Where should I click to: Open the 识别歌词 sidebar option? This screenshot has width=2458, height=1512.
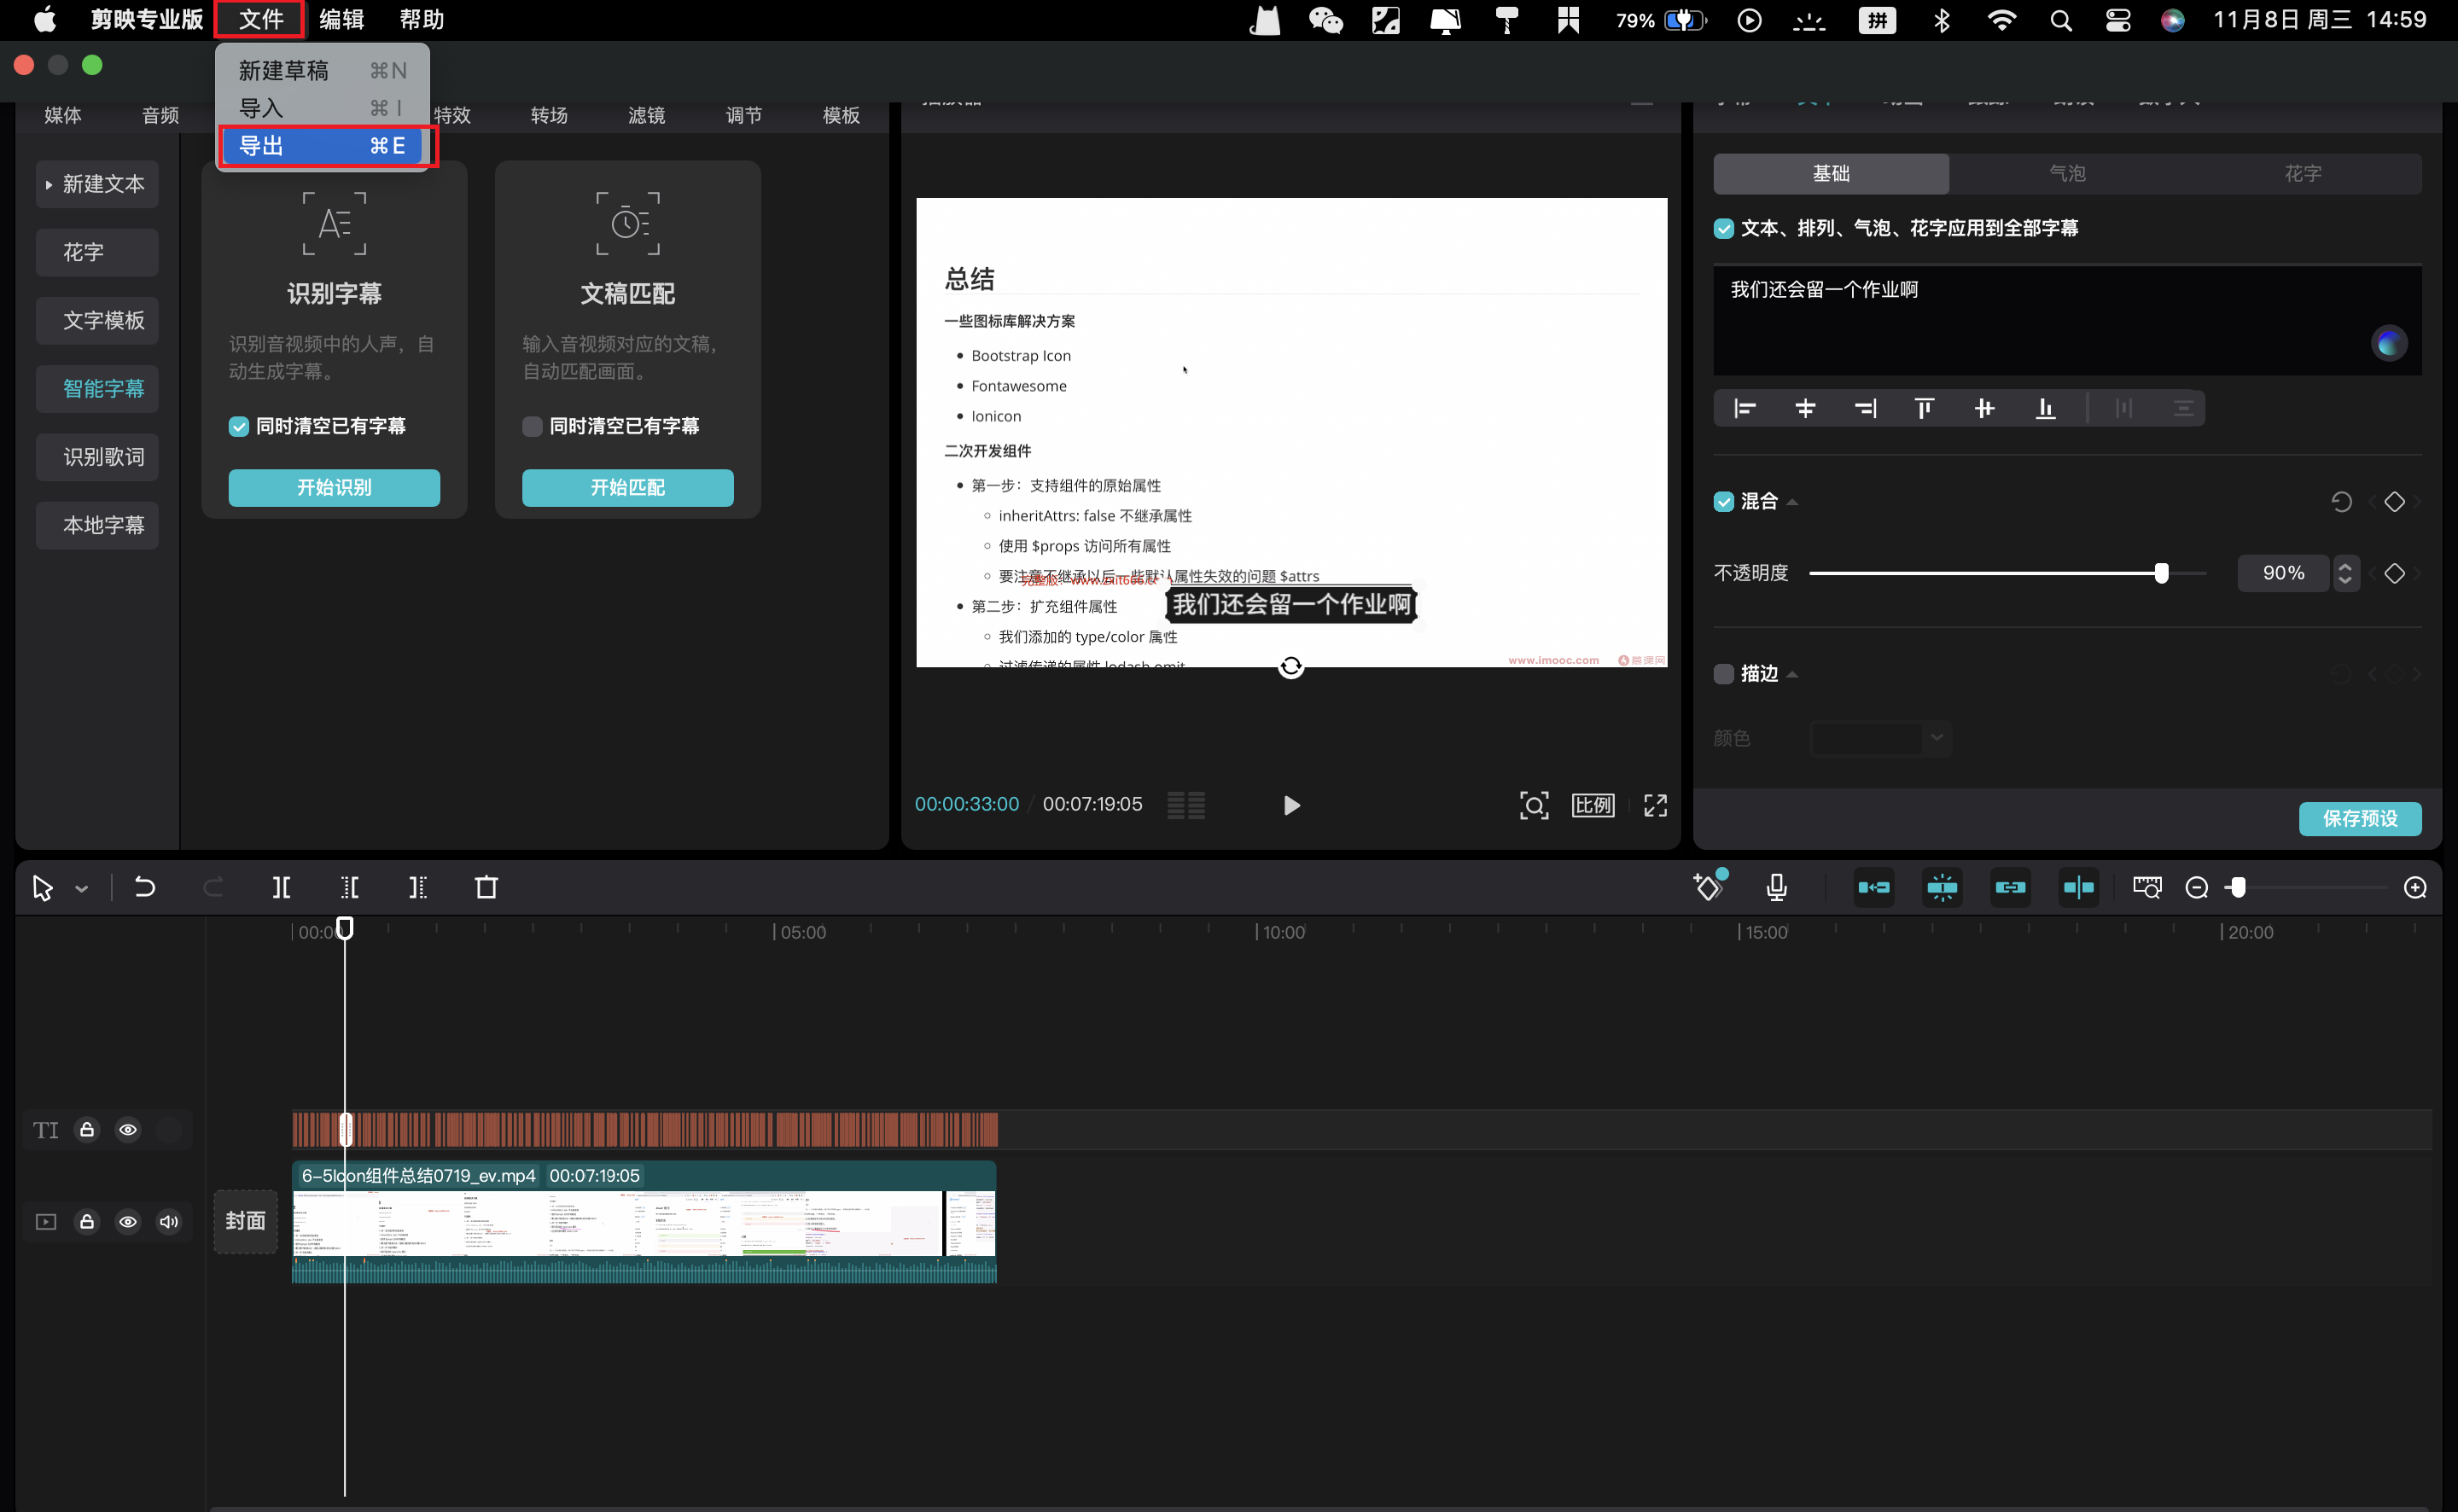[x=97, y=457]
